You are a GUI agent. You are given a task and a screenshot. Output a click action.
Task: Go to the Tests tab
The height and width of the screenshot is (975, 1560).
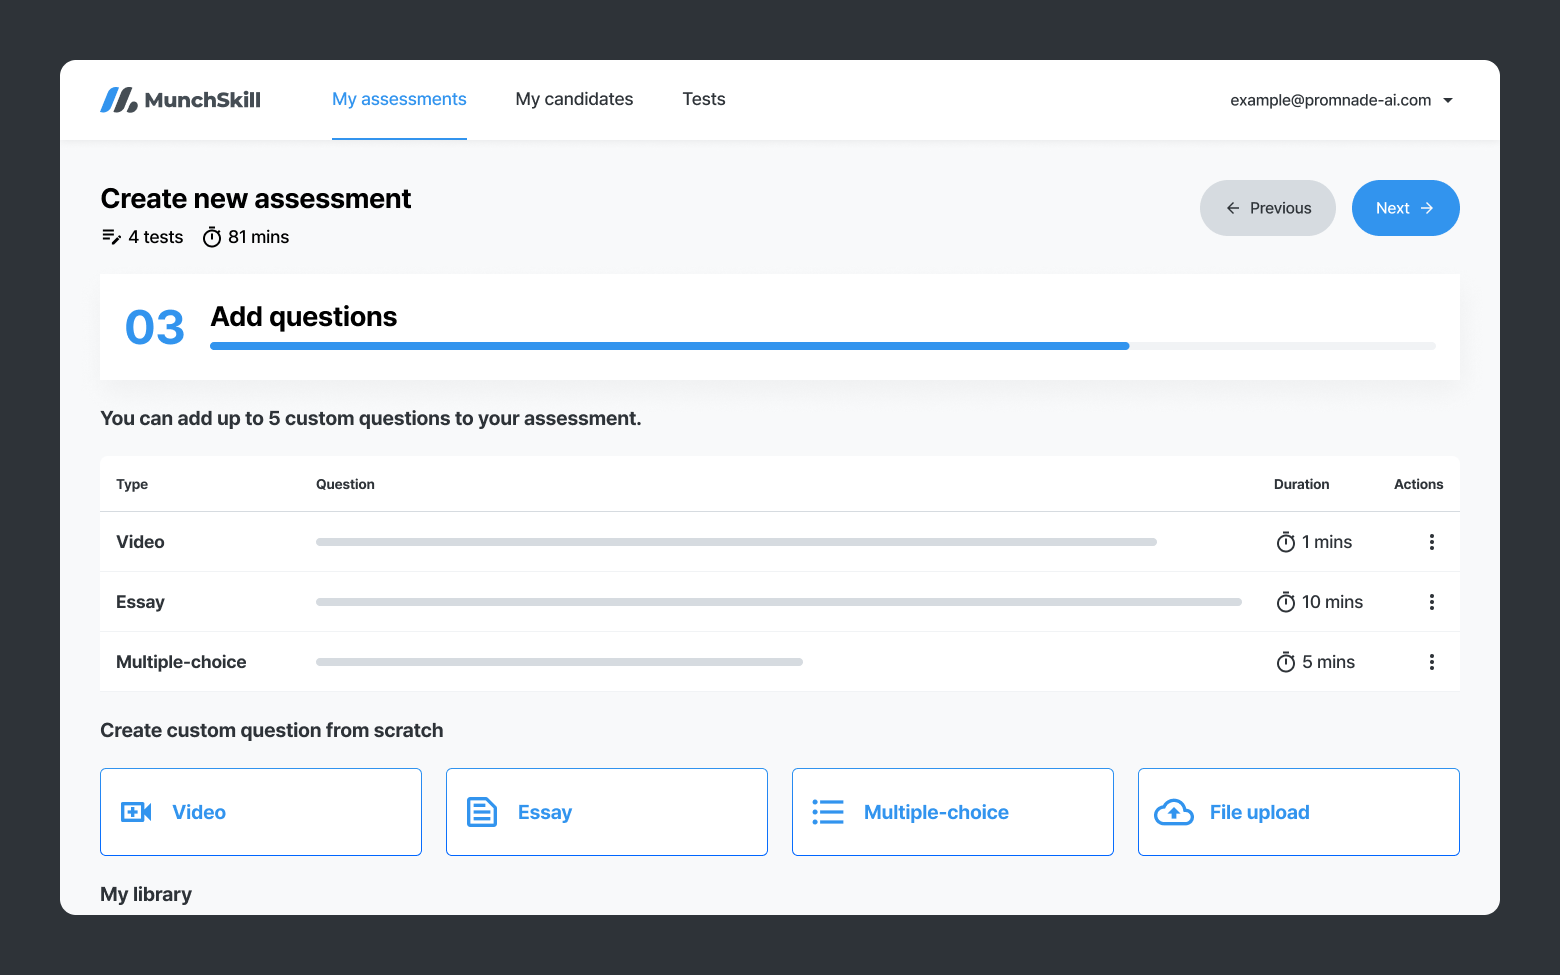[x=704, y=99]
